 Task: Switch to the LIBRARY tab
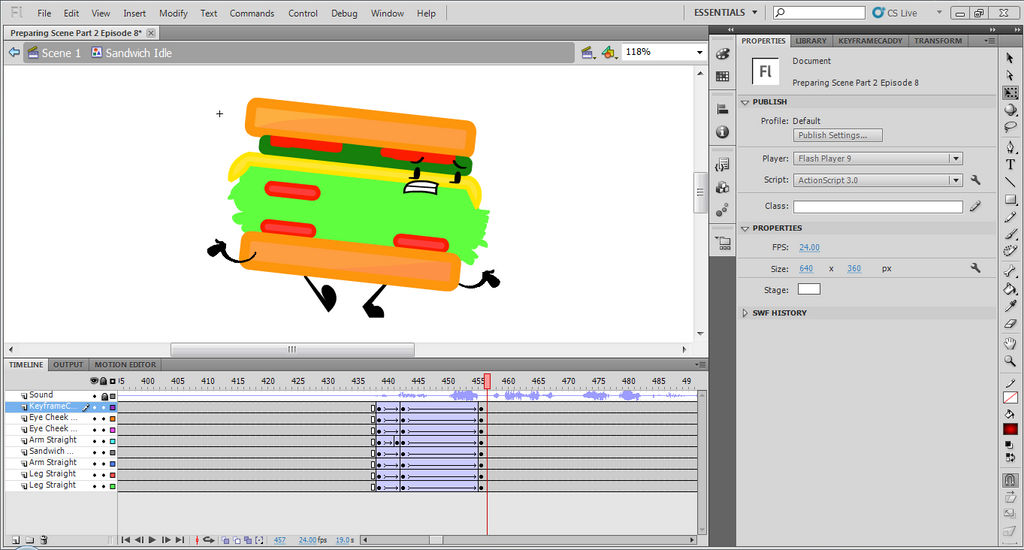pos(810,40)
